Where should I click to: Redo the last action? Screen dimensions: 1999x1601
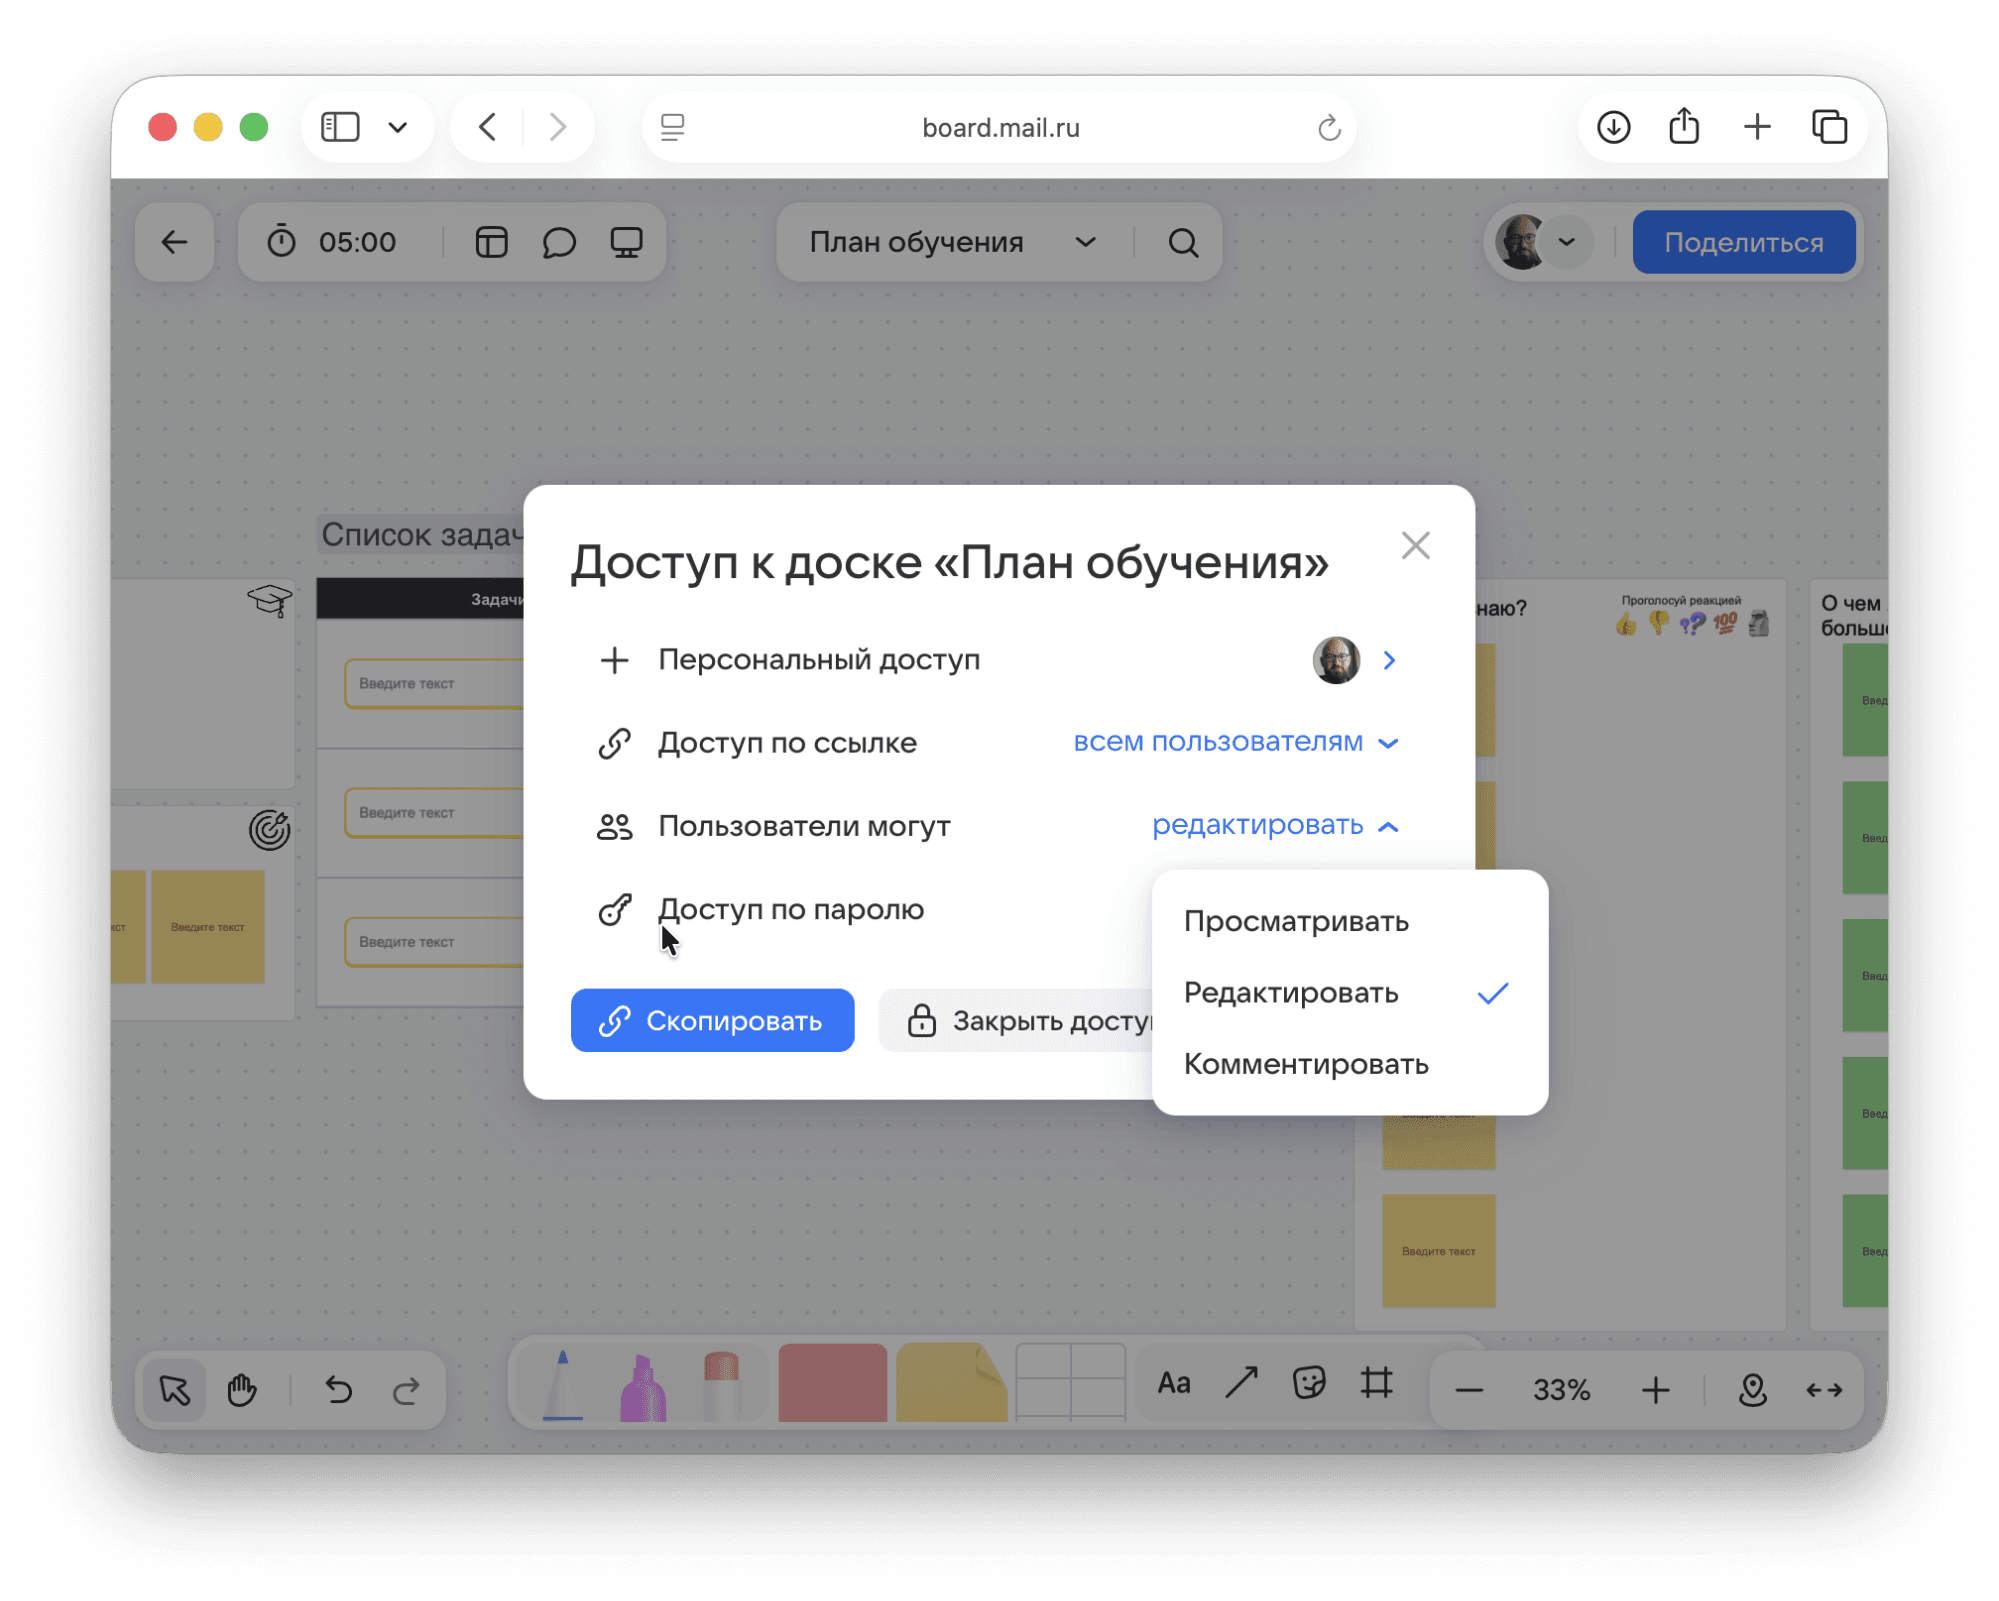(x=406, y=1389)
